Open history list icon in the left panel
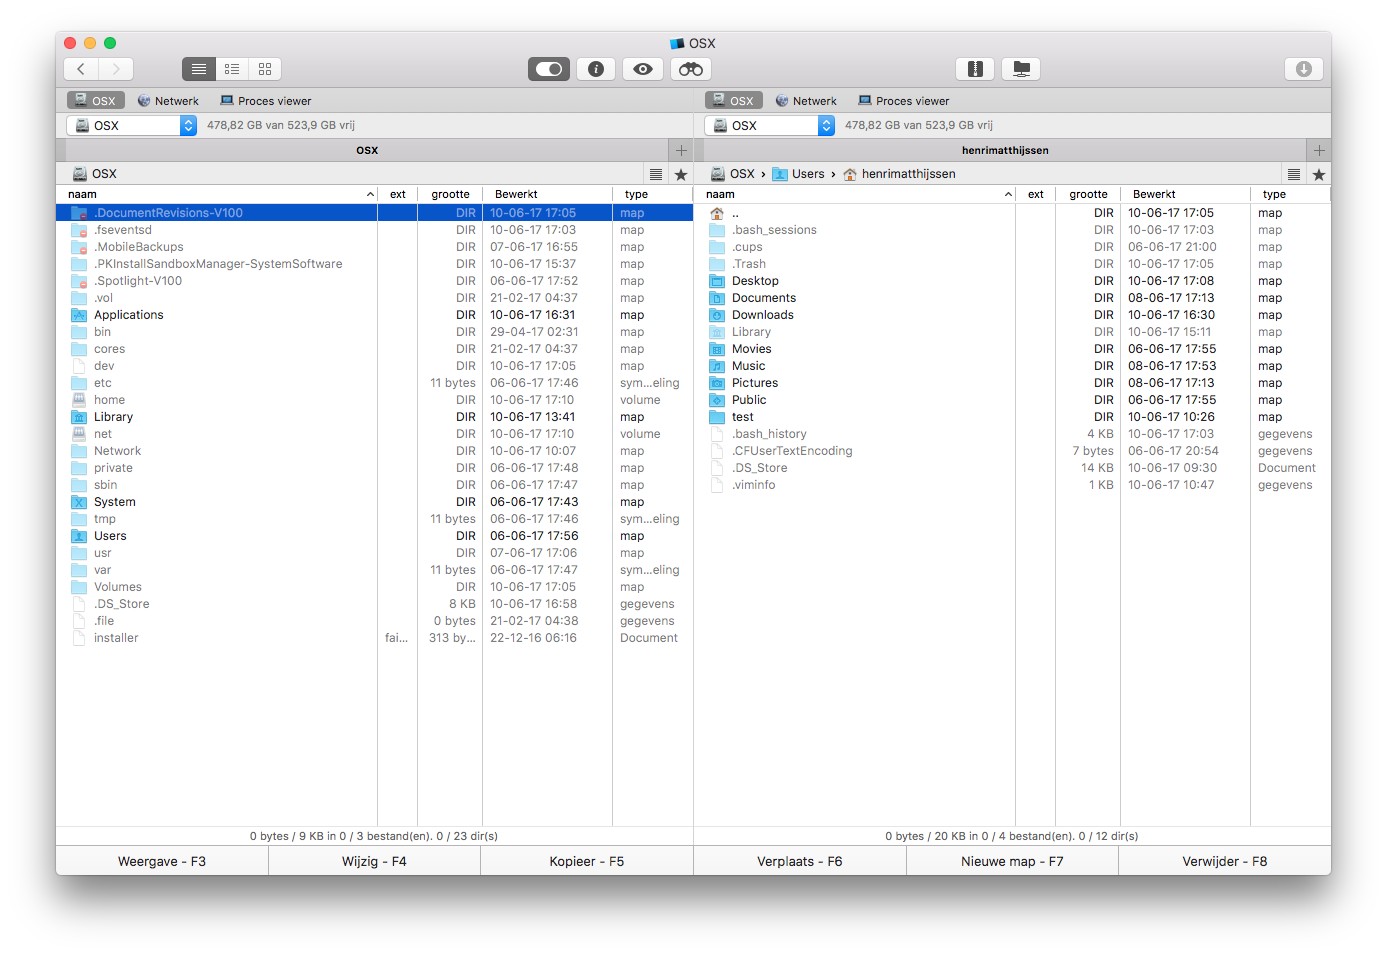 point(656,174)
